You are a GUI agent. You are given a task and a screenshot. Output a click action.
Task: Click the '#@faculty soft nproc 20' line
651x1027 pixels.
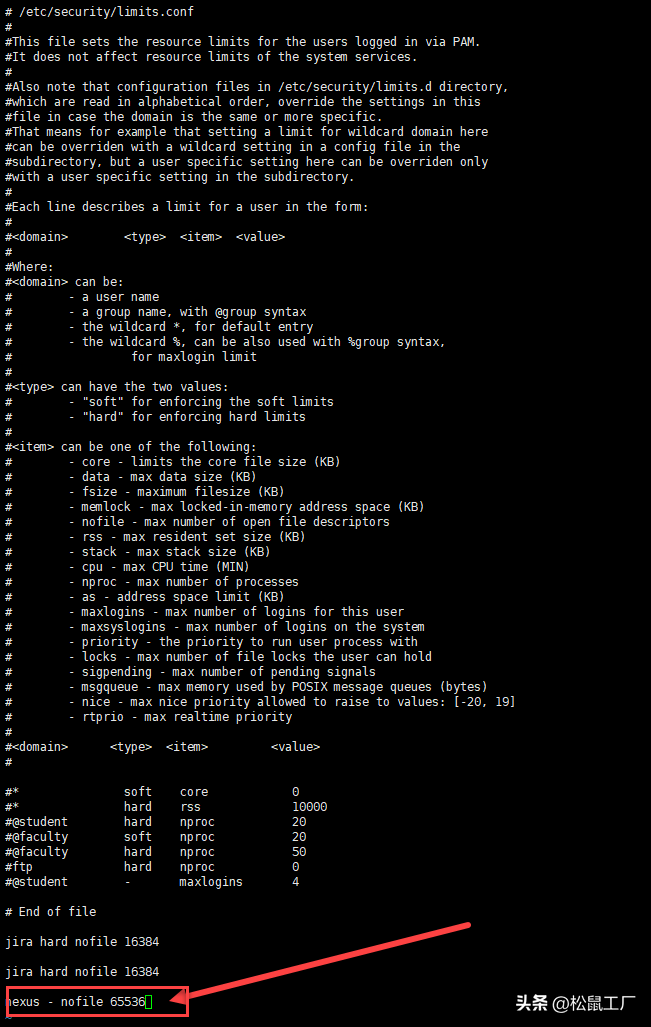156,836
